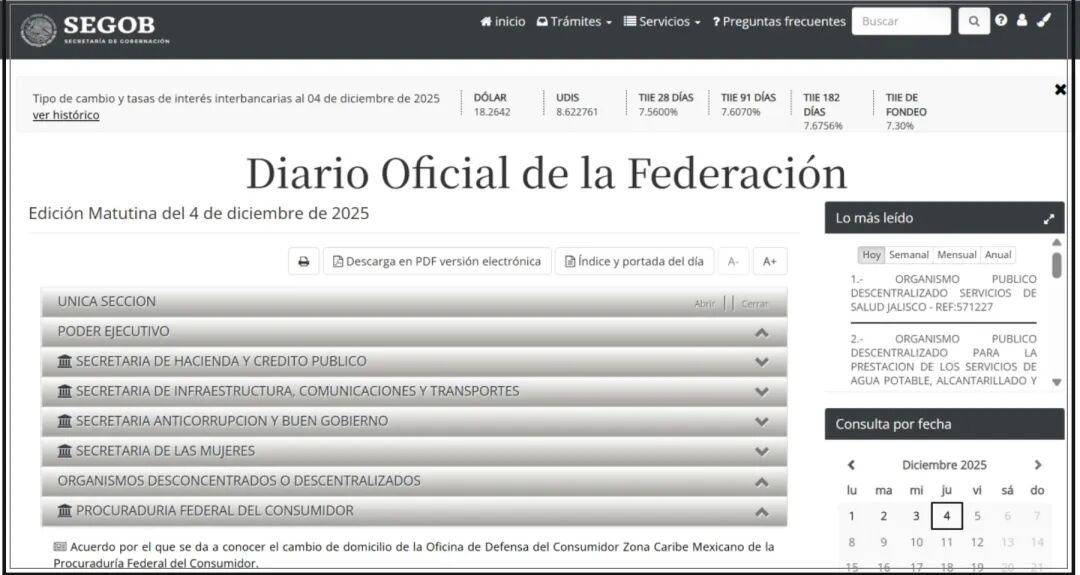This screenshot has width=1080, height=575.
Task: Open the Acuerdo cambio de domicilio document
Action: click(413, 555)
